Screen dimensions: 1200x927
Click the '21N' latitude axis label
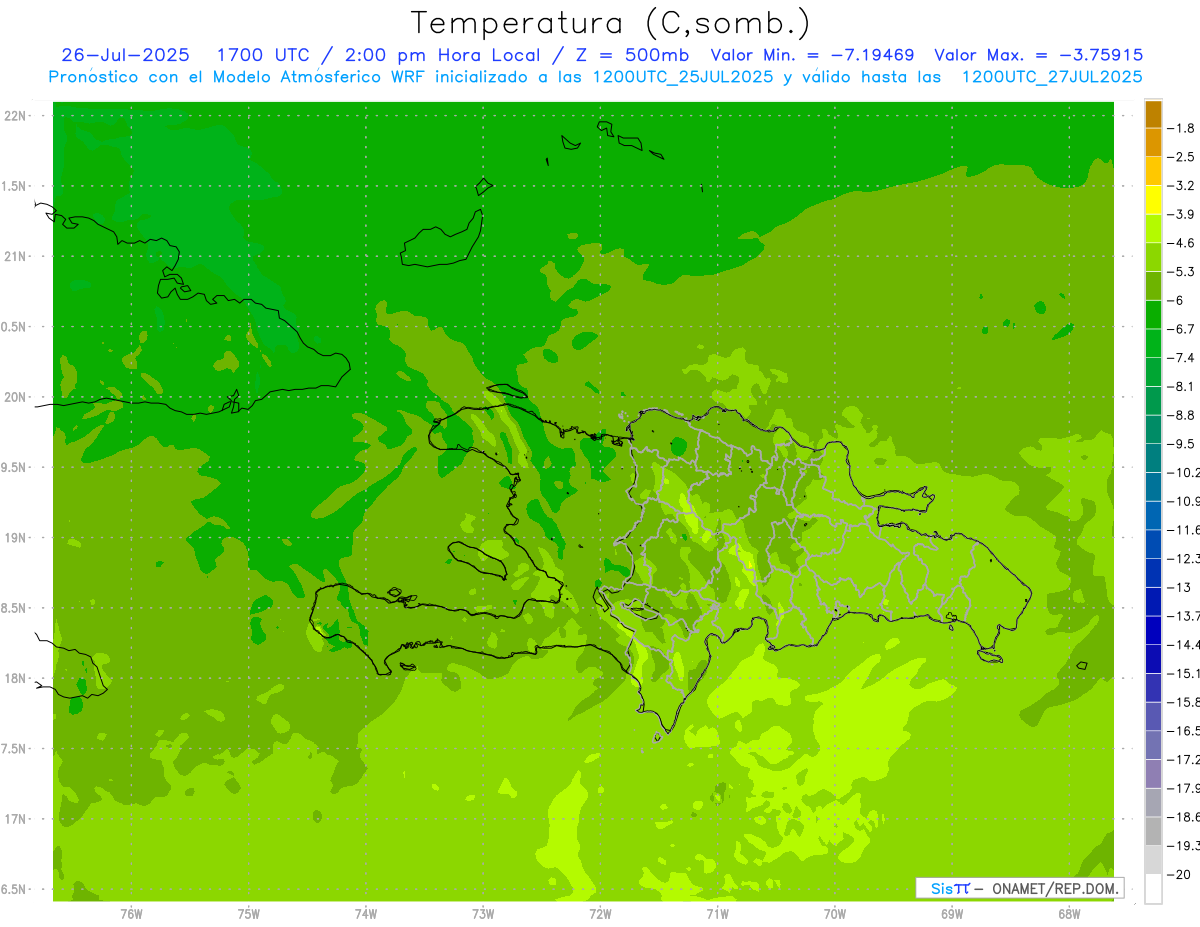coord(15,257)
